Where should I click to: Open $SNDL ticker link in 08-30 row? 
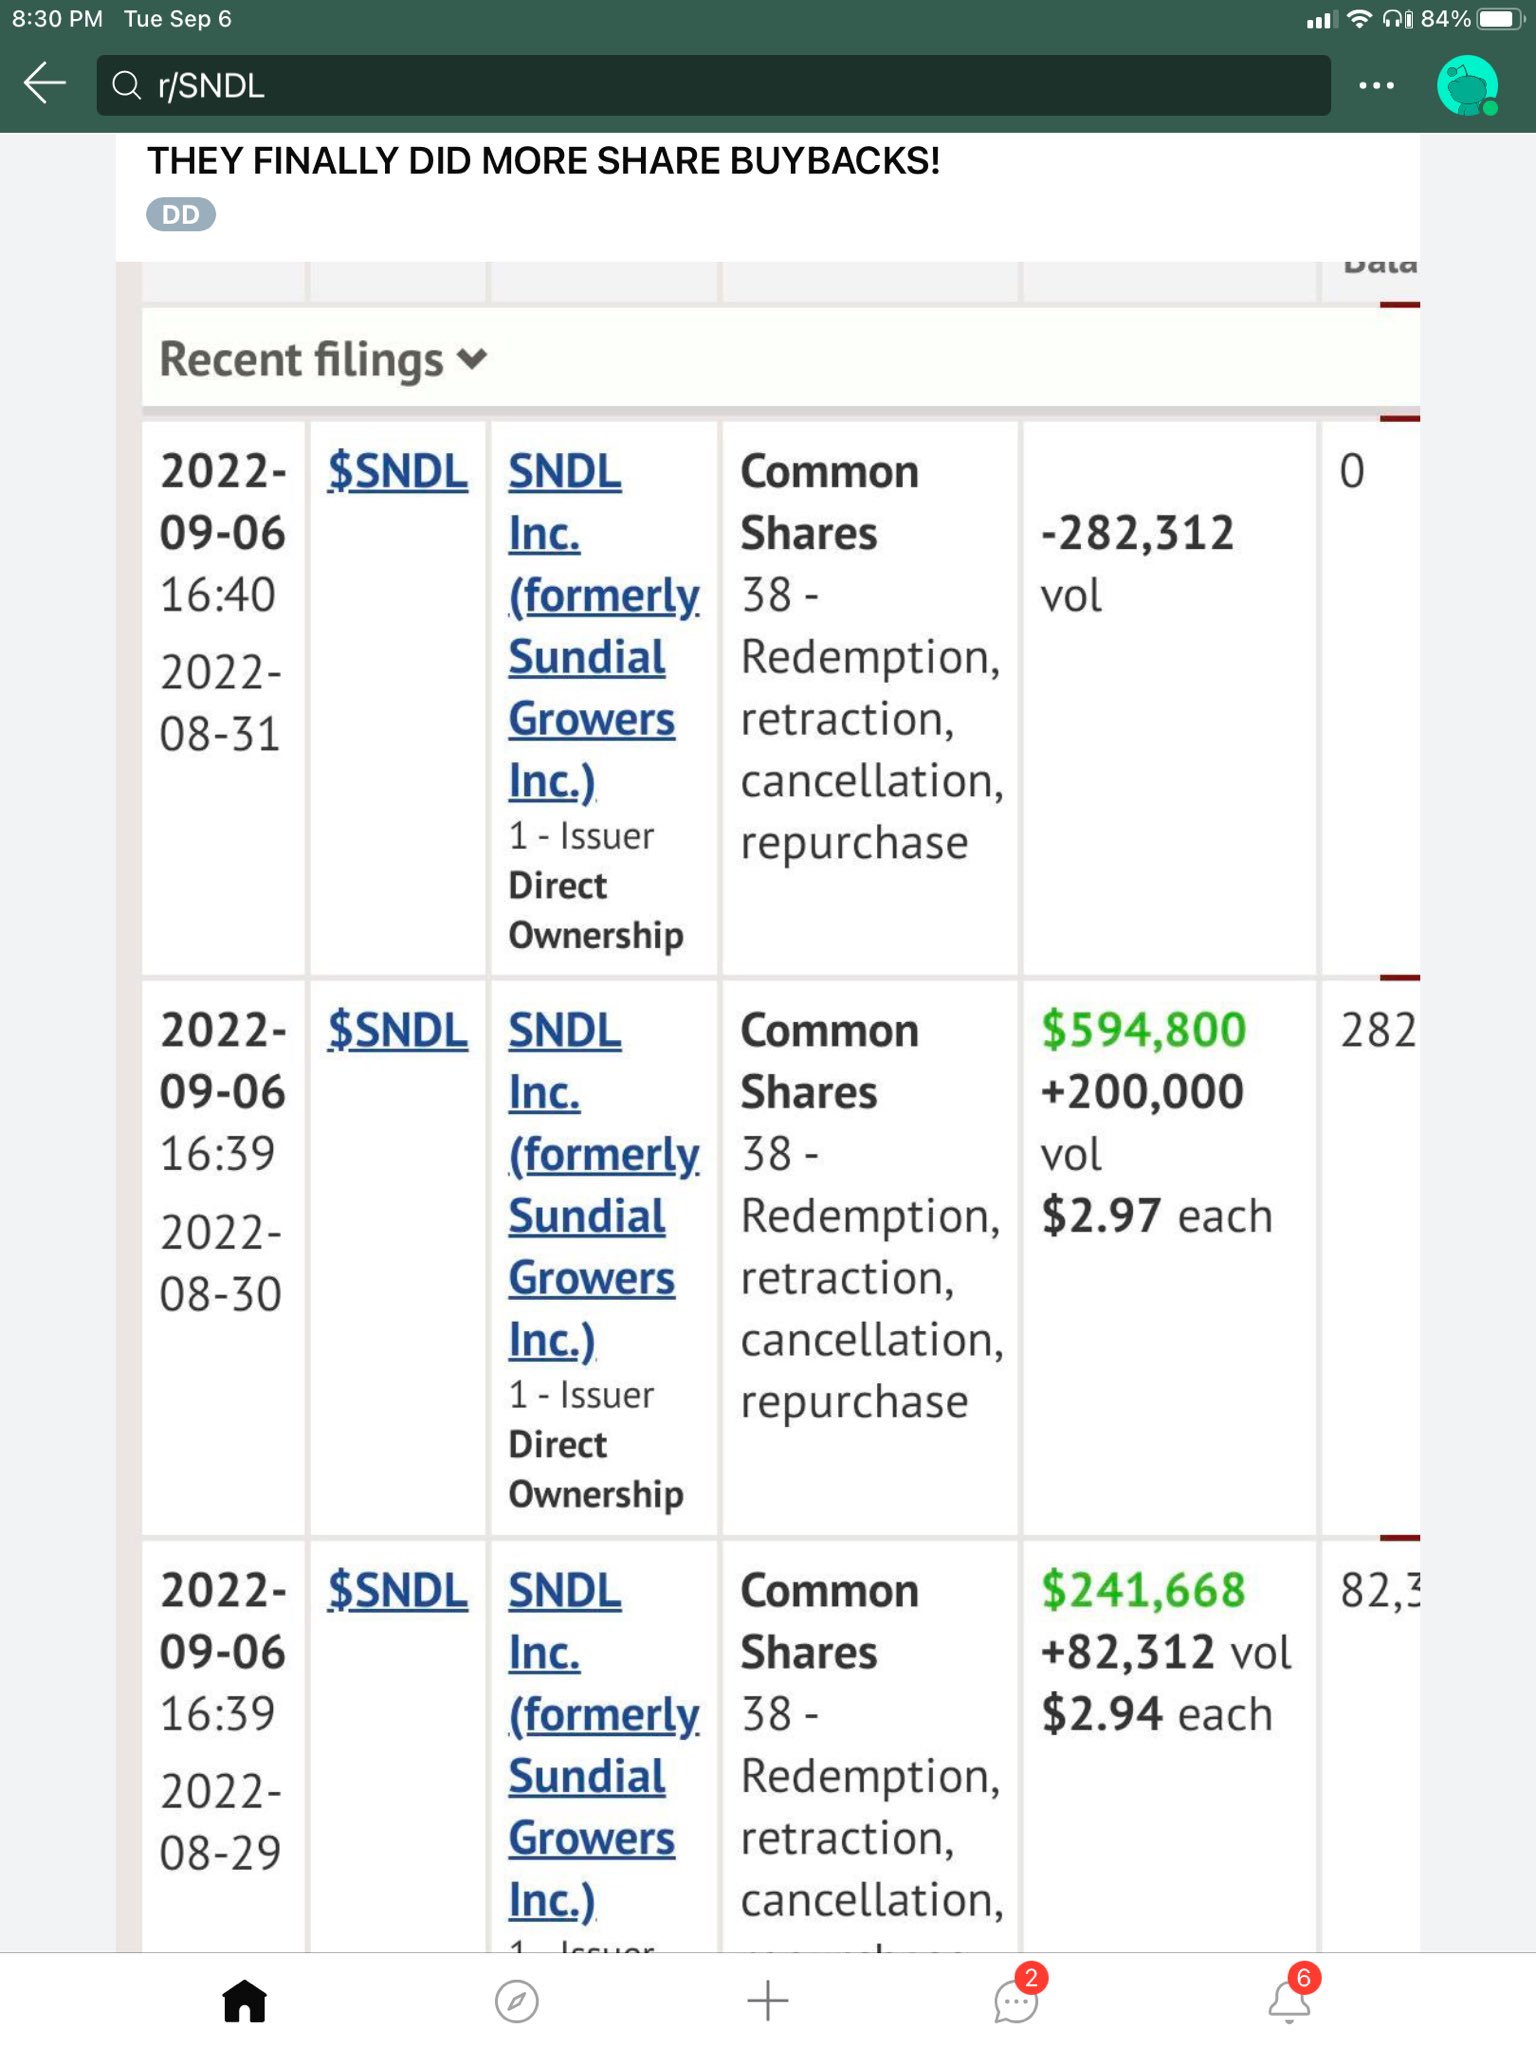(x=398, y=1030)
